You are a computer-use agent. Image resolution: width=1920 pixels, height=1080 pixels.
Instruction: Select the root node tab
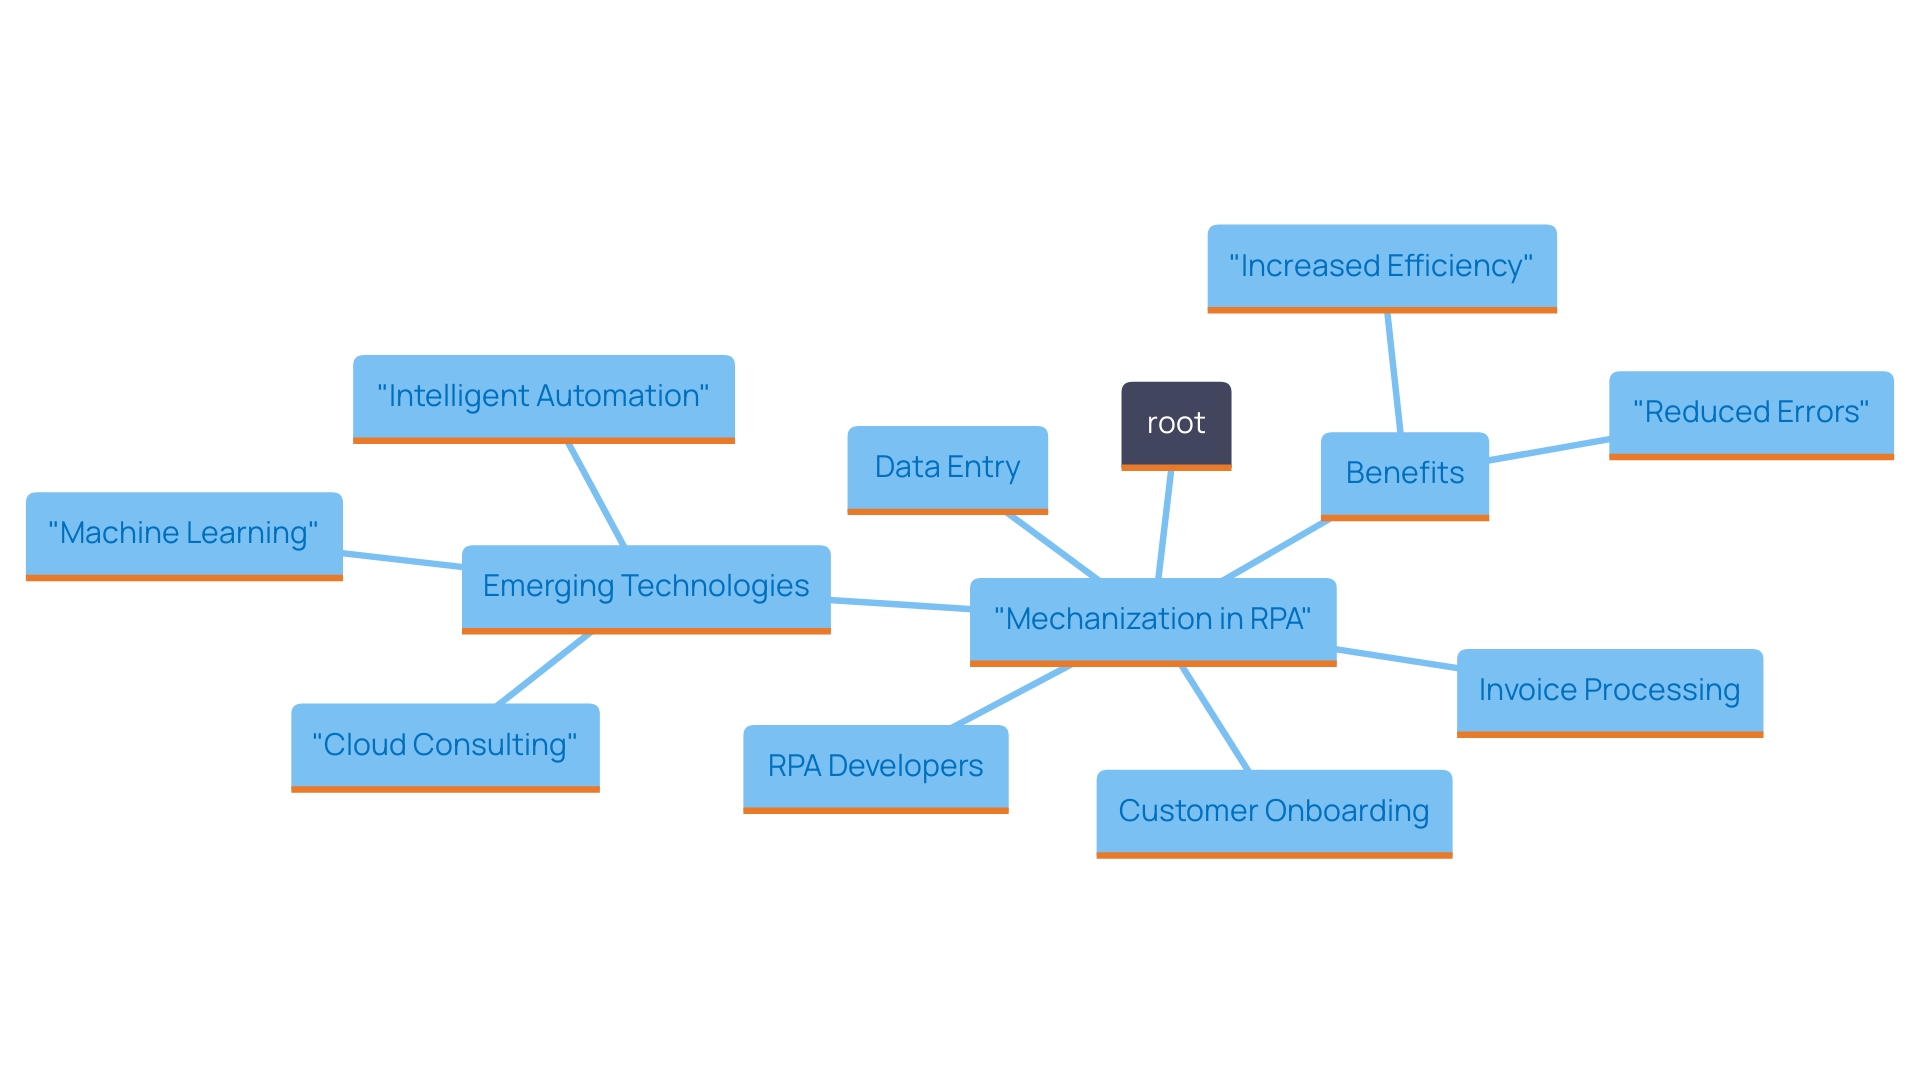(x=1176, y=422)
